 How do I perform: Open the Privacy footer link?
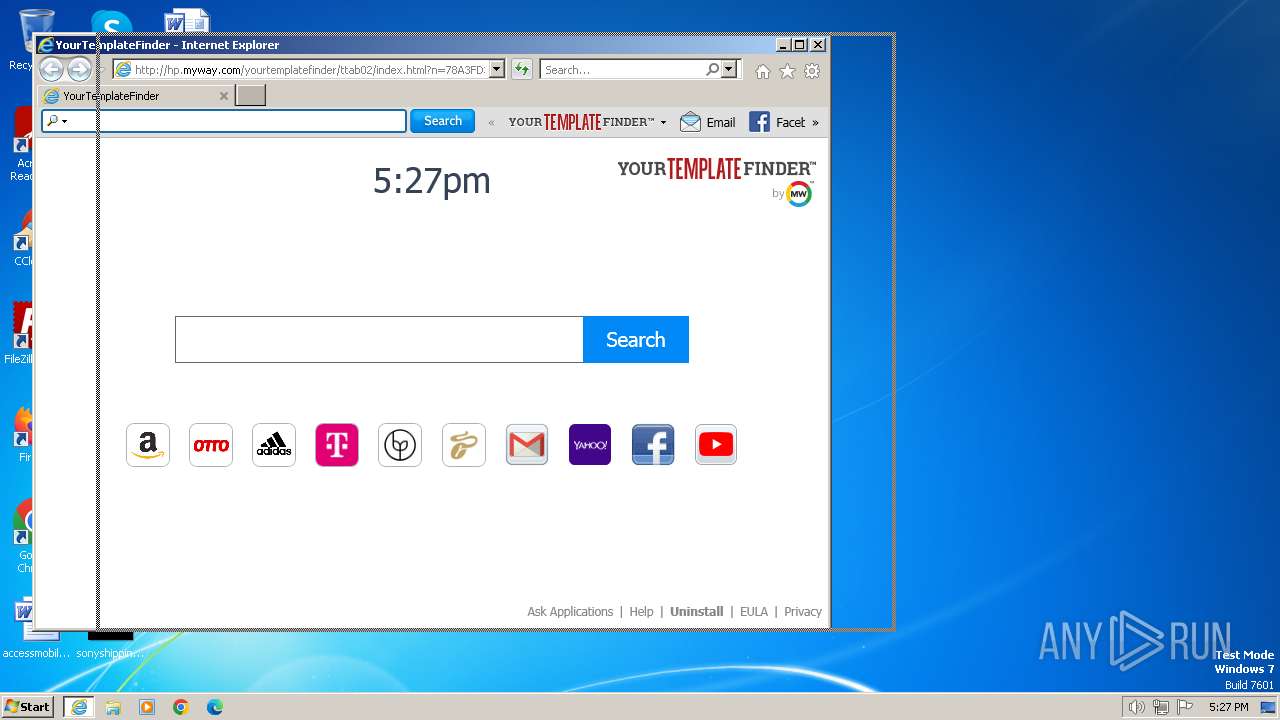(x=803, y=612)
